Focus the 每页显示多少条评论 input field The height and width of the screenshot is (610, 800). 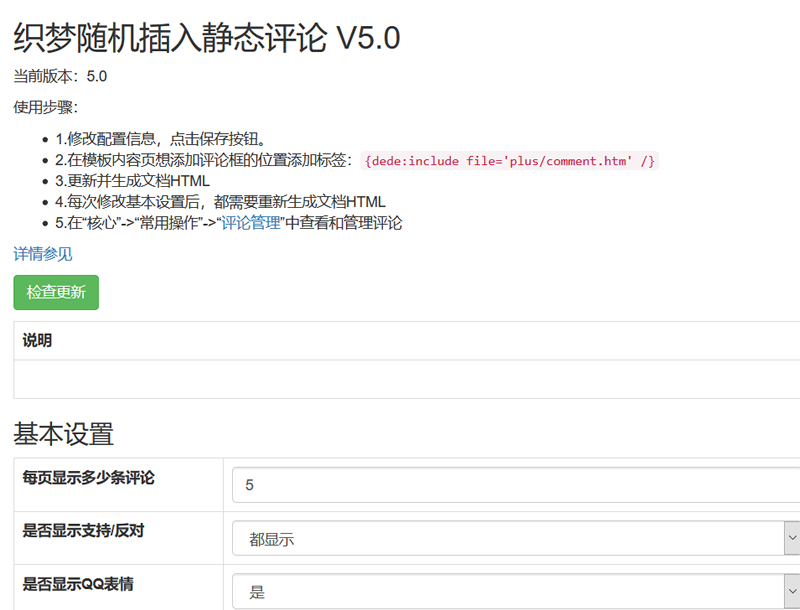pos(515,485)
